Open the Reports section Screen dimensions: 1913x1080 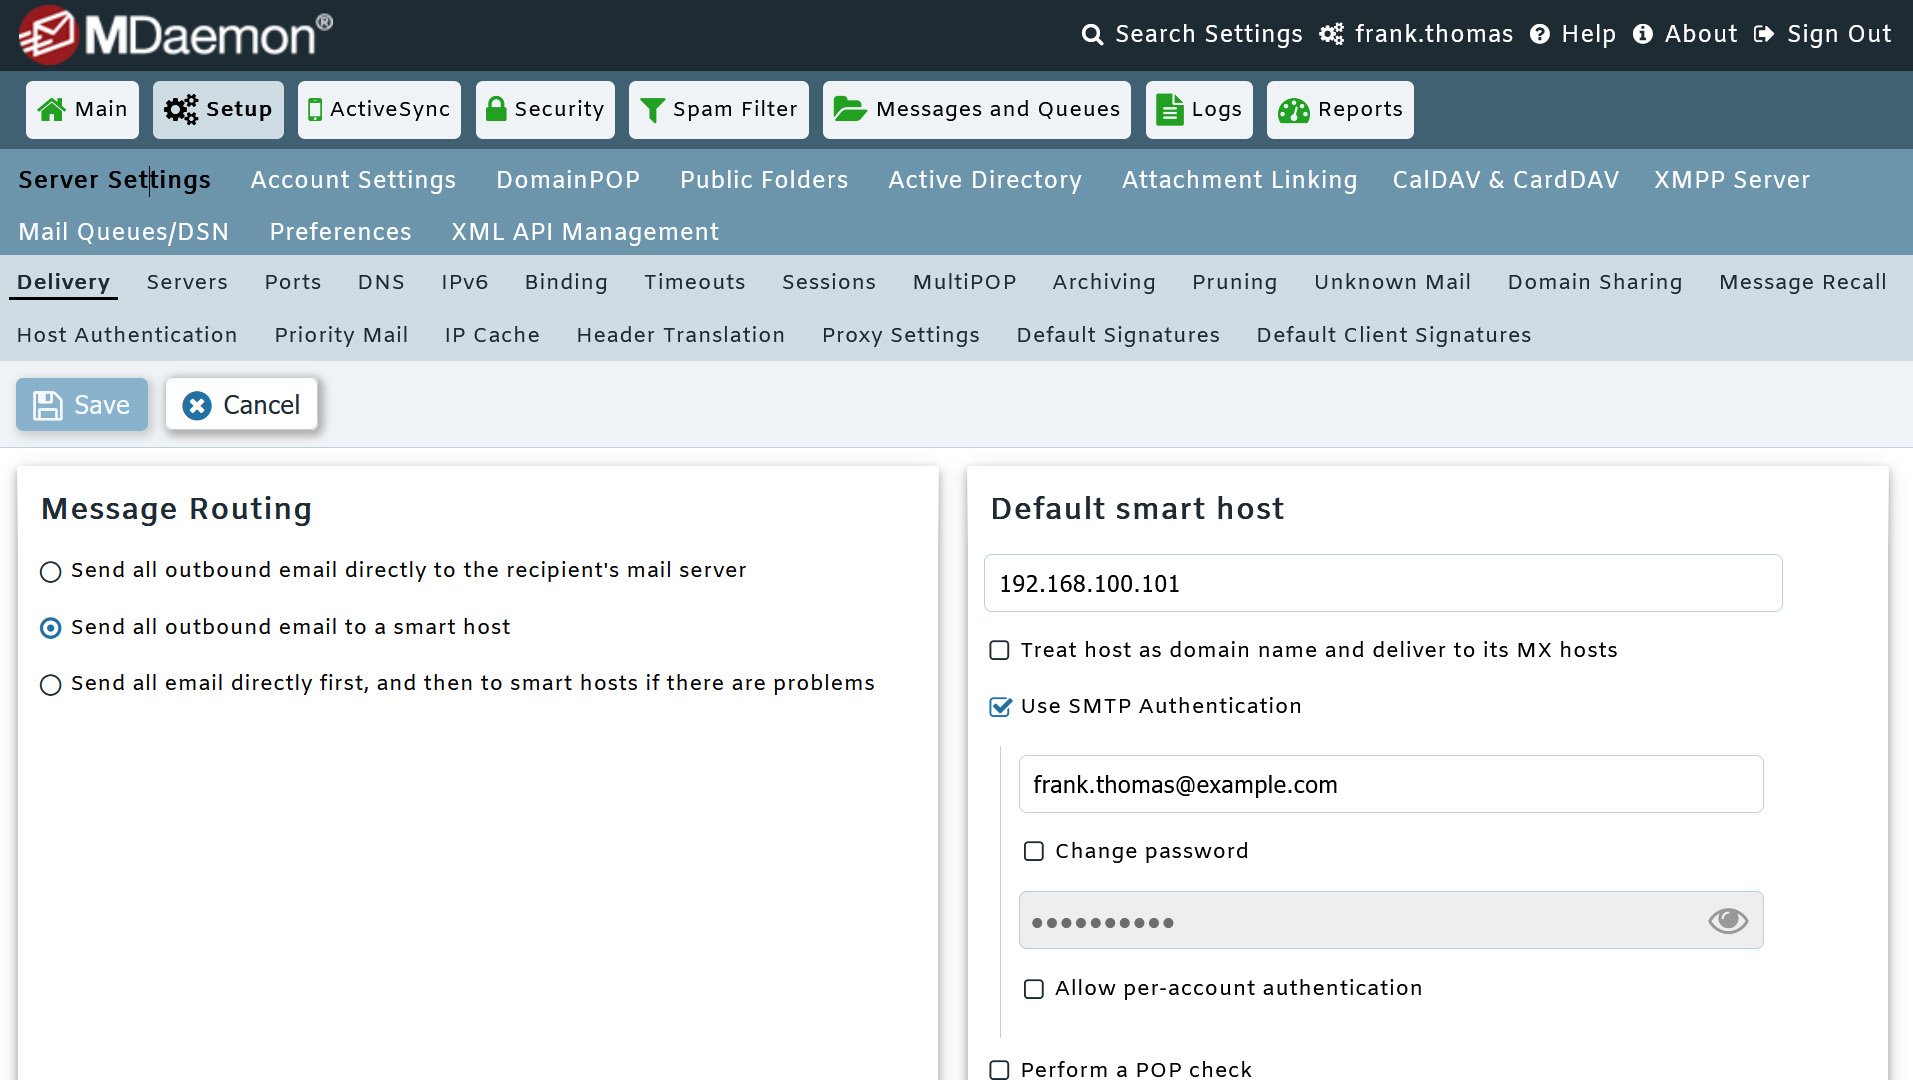tap(1340, 109)
